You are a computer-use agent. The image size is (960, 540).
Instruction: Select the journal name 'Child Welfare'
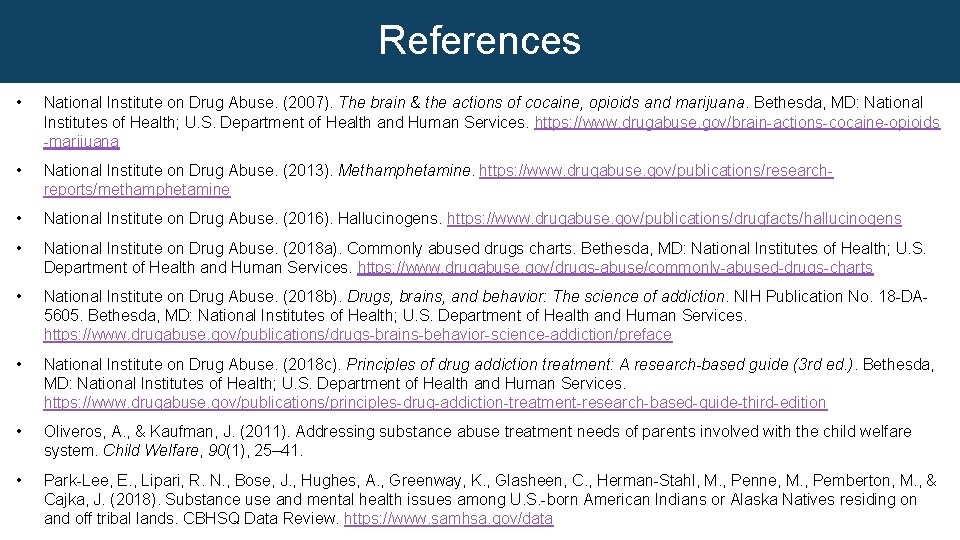(151, 451)
